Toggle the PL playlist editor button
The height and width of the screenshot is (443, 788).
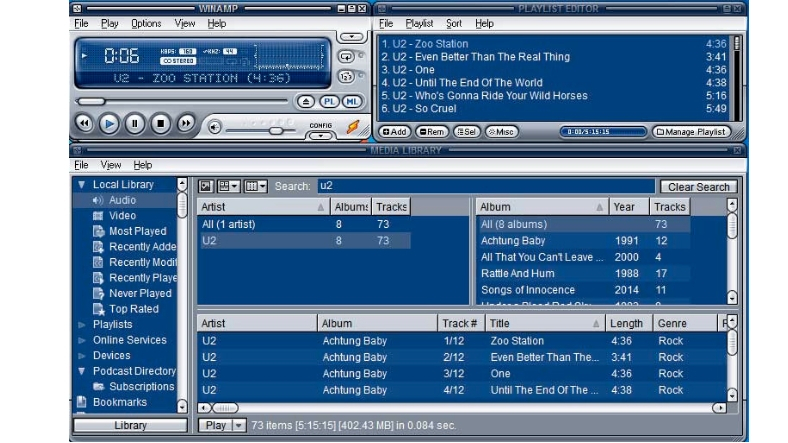(329, 102)
